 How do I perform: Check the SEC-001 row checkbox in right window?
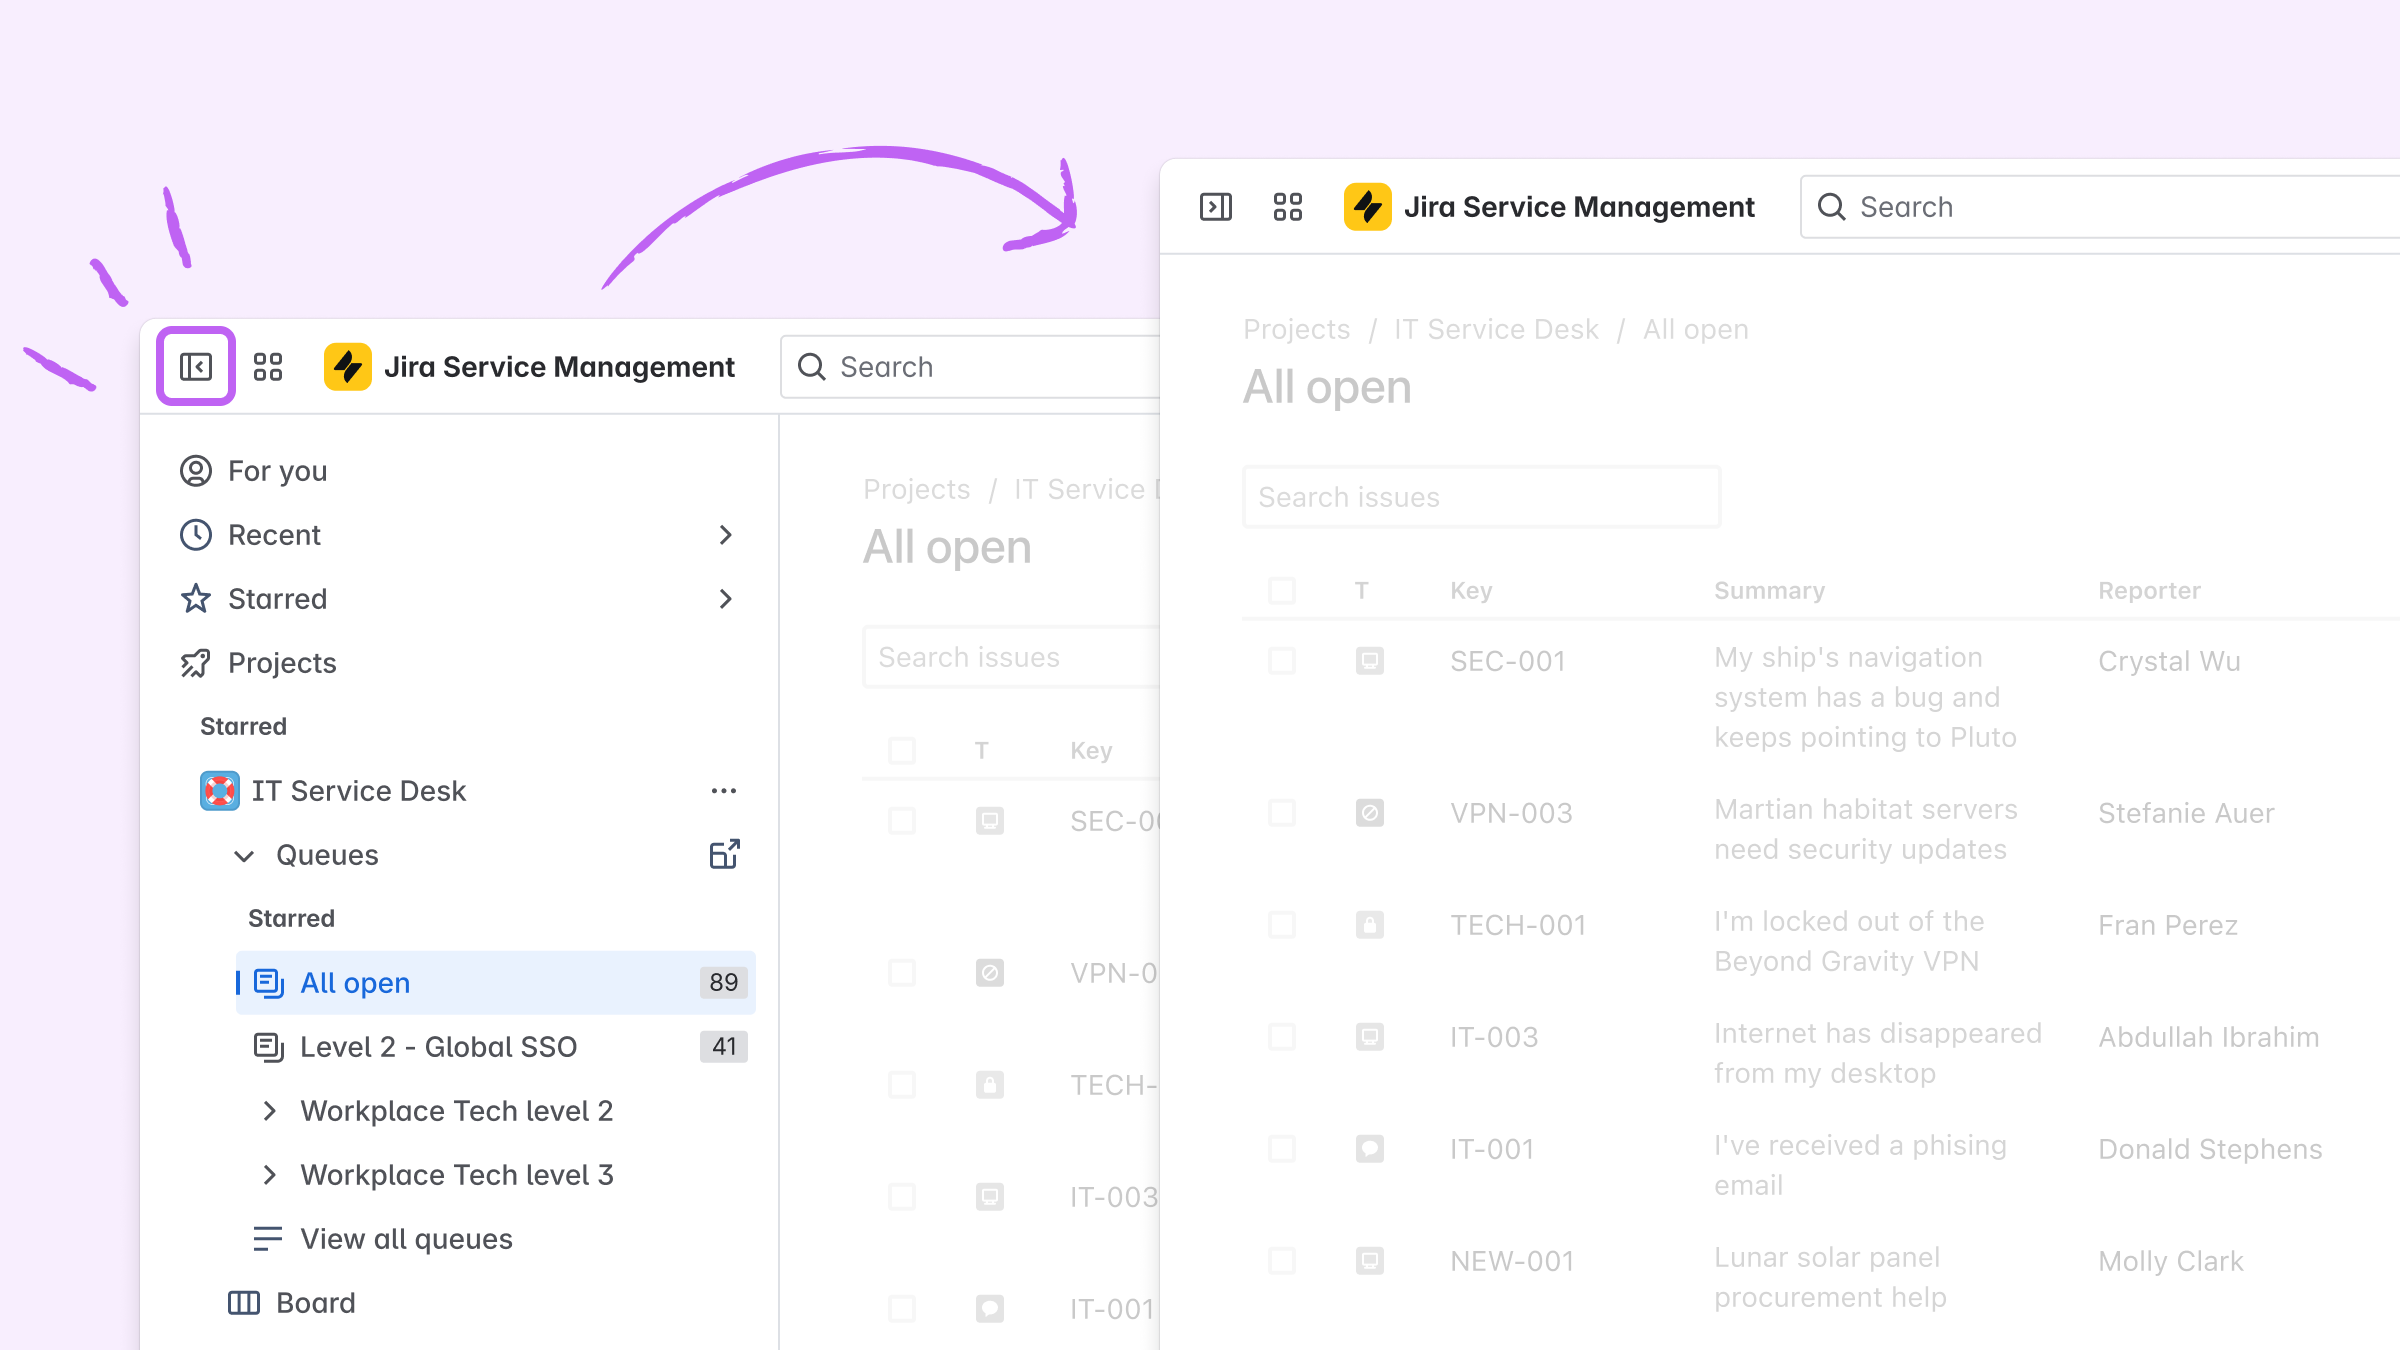pos(1282,661)
